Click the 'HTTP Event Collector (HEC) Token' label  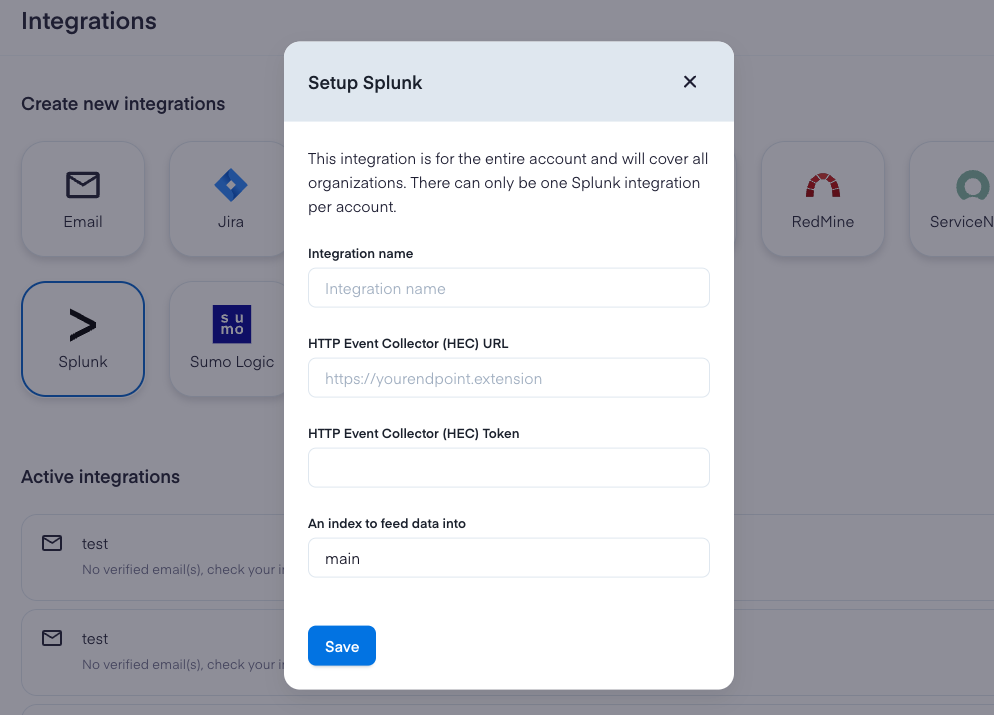pyautogui.click(x=413, y=434)
